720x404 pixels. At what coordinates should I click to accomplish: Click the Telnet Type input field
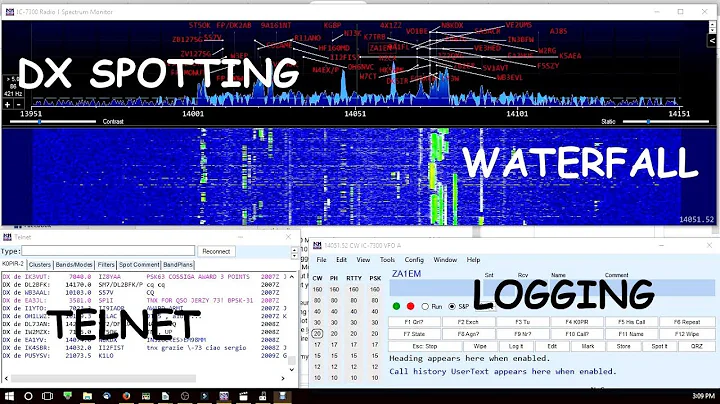coord(108,251)
